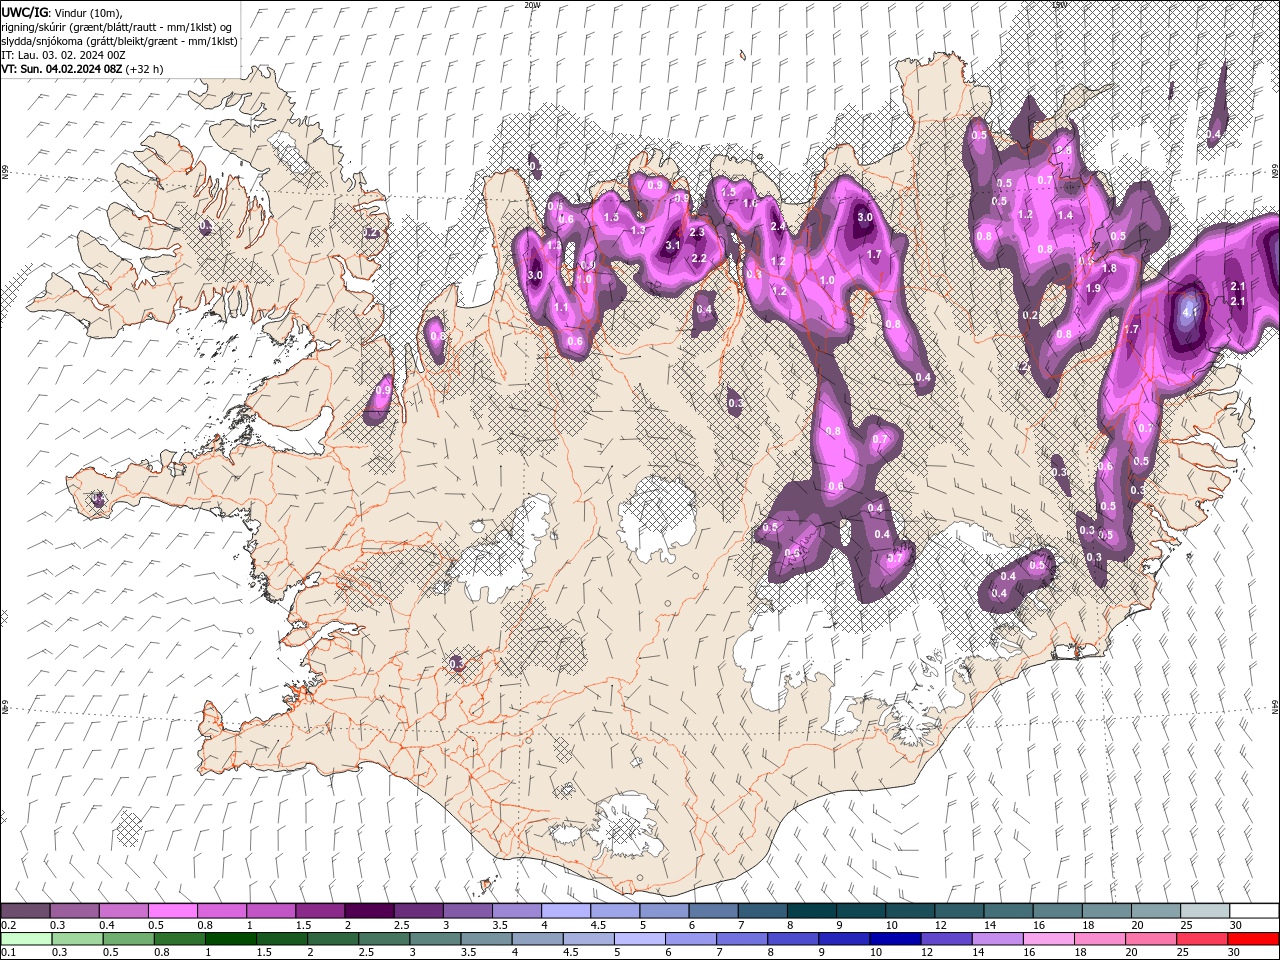Click the 2.2 precipitation value label

point(700,258)
